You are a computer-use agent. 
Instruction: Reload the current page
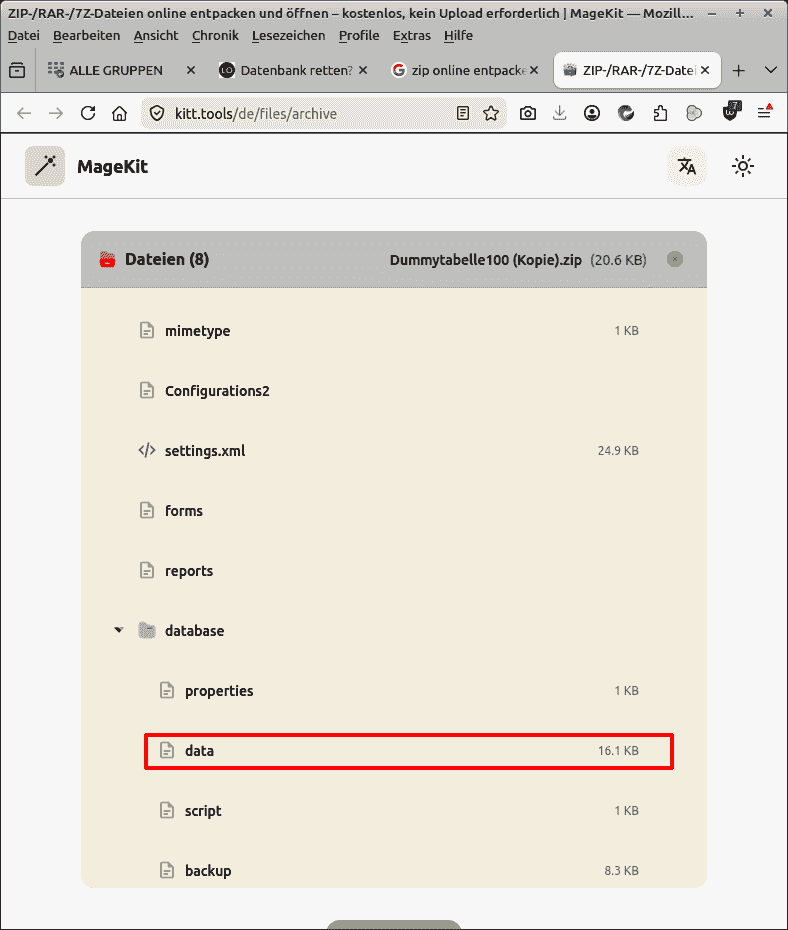point(88,113)
